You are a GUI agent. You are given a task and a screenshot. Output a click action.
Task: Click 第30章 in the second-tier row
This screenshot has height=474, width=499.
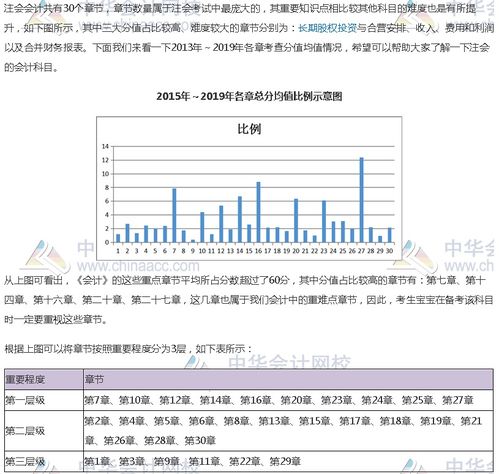click(200, 441)
